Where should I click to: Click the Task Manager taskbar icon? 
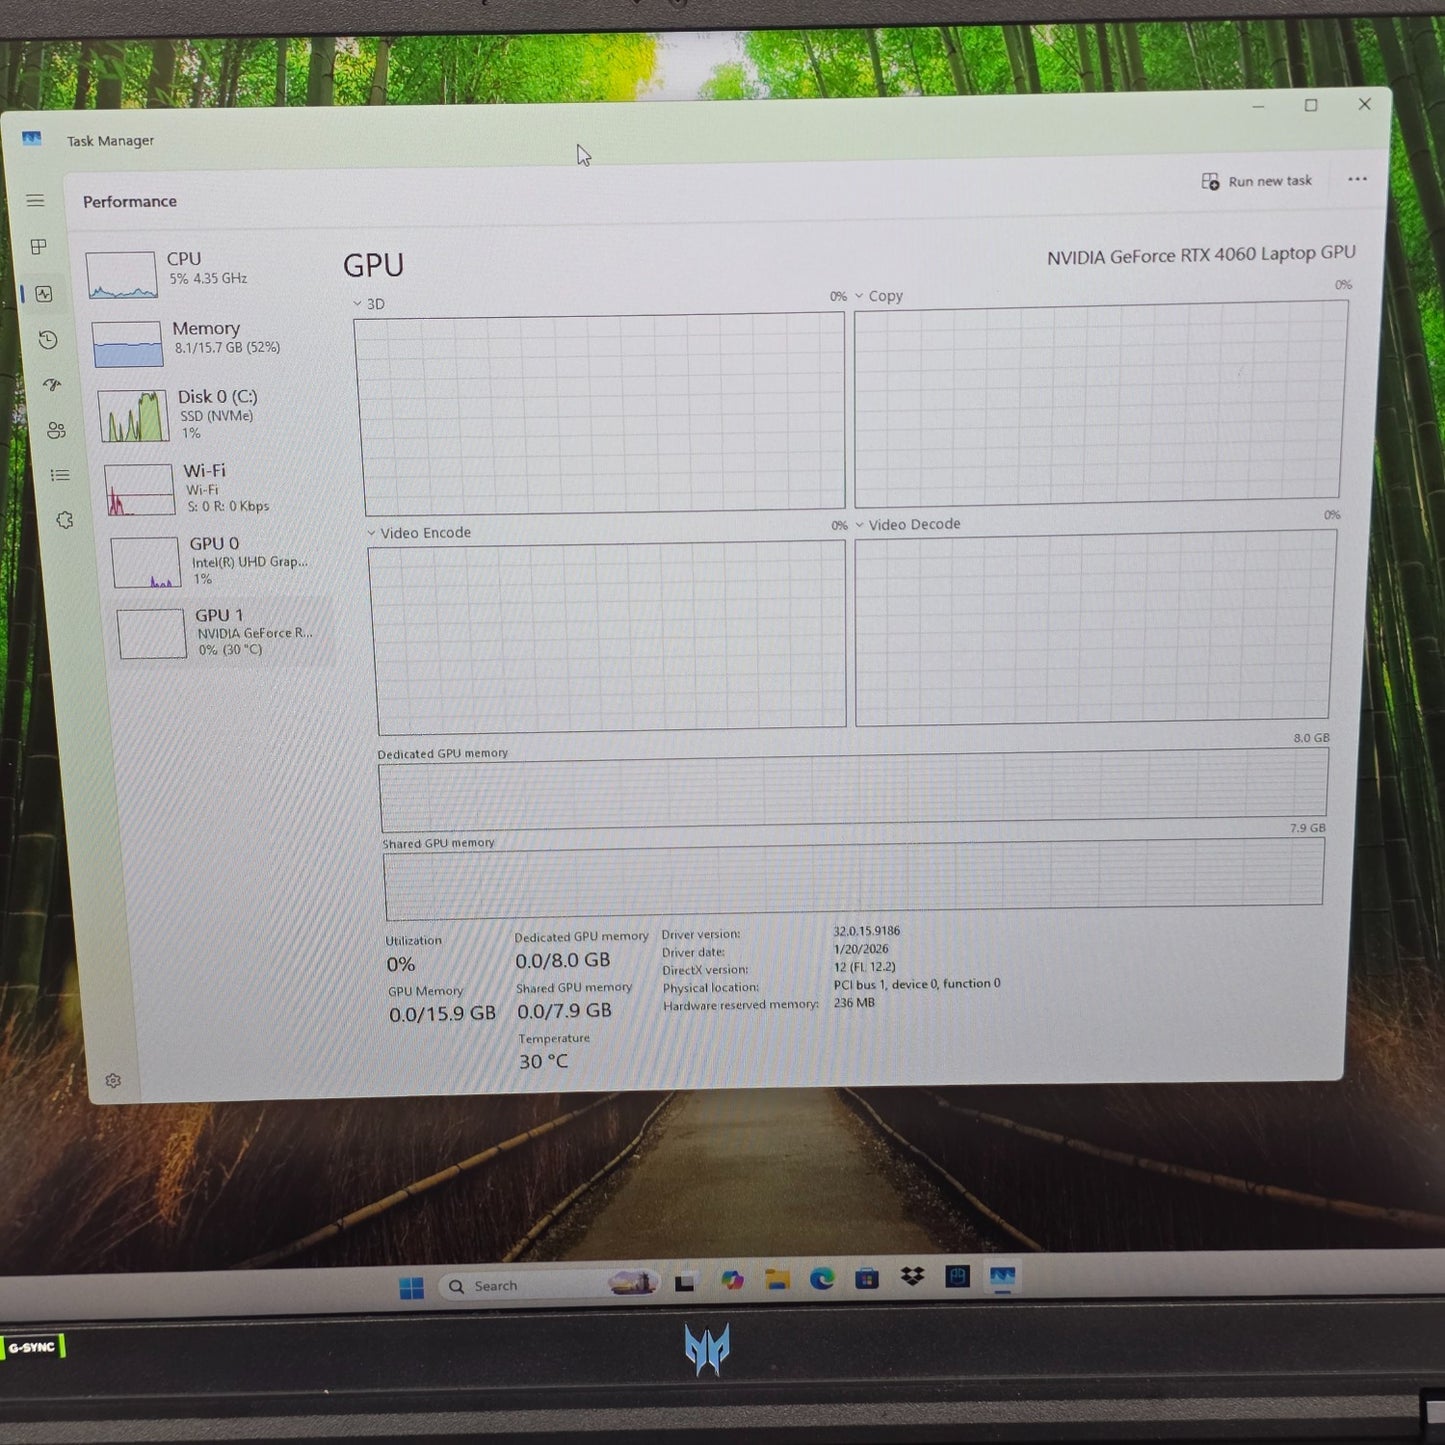point(1002,1277)
